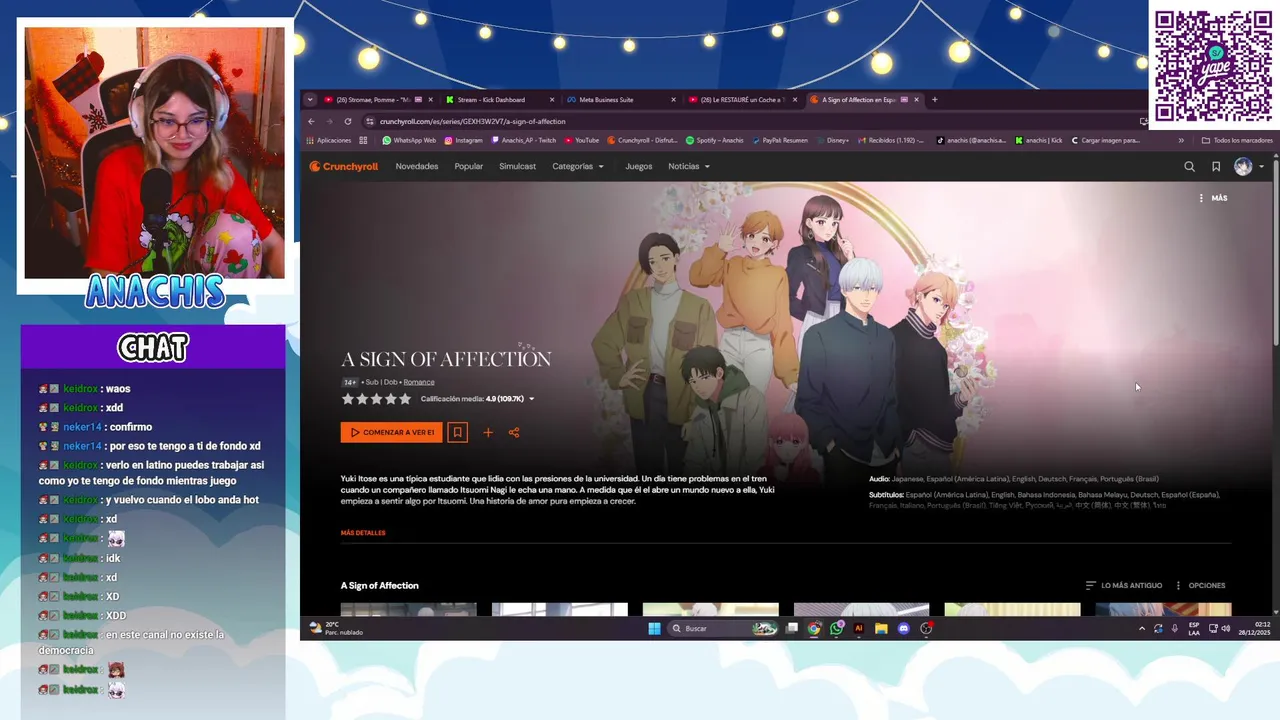Open the MÁS options menu

pyautogui.click(x=1213, y=198)
